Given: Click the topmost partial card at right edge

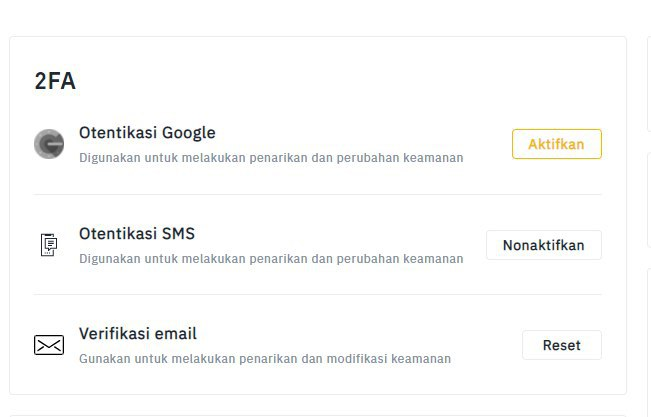Looking at the screenshot, I should (649, 83).
